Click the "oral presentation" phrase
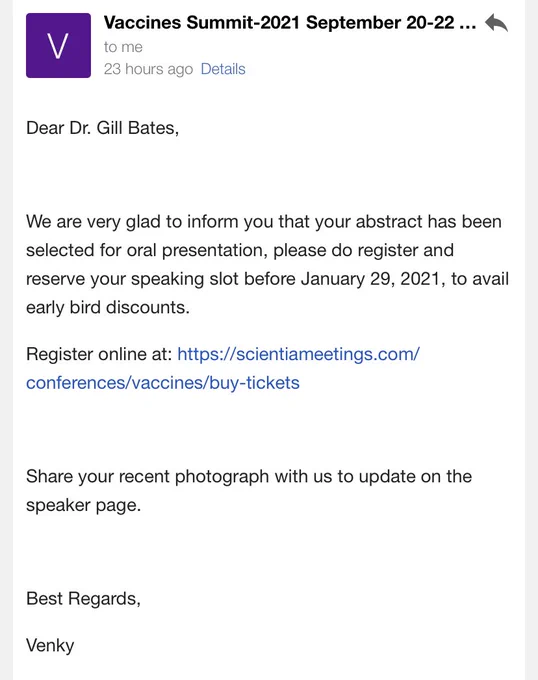Viewport: 538px width, 680px height. [x=197, y=250]
